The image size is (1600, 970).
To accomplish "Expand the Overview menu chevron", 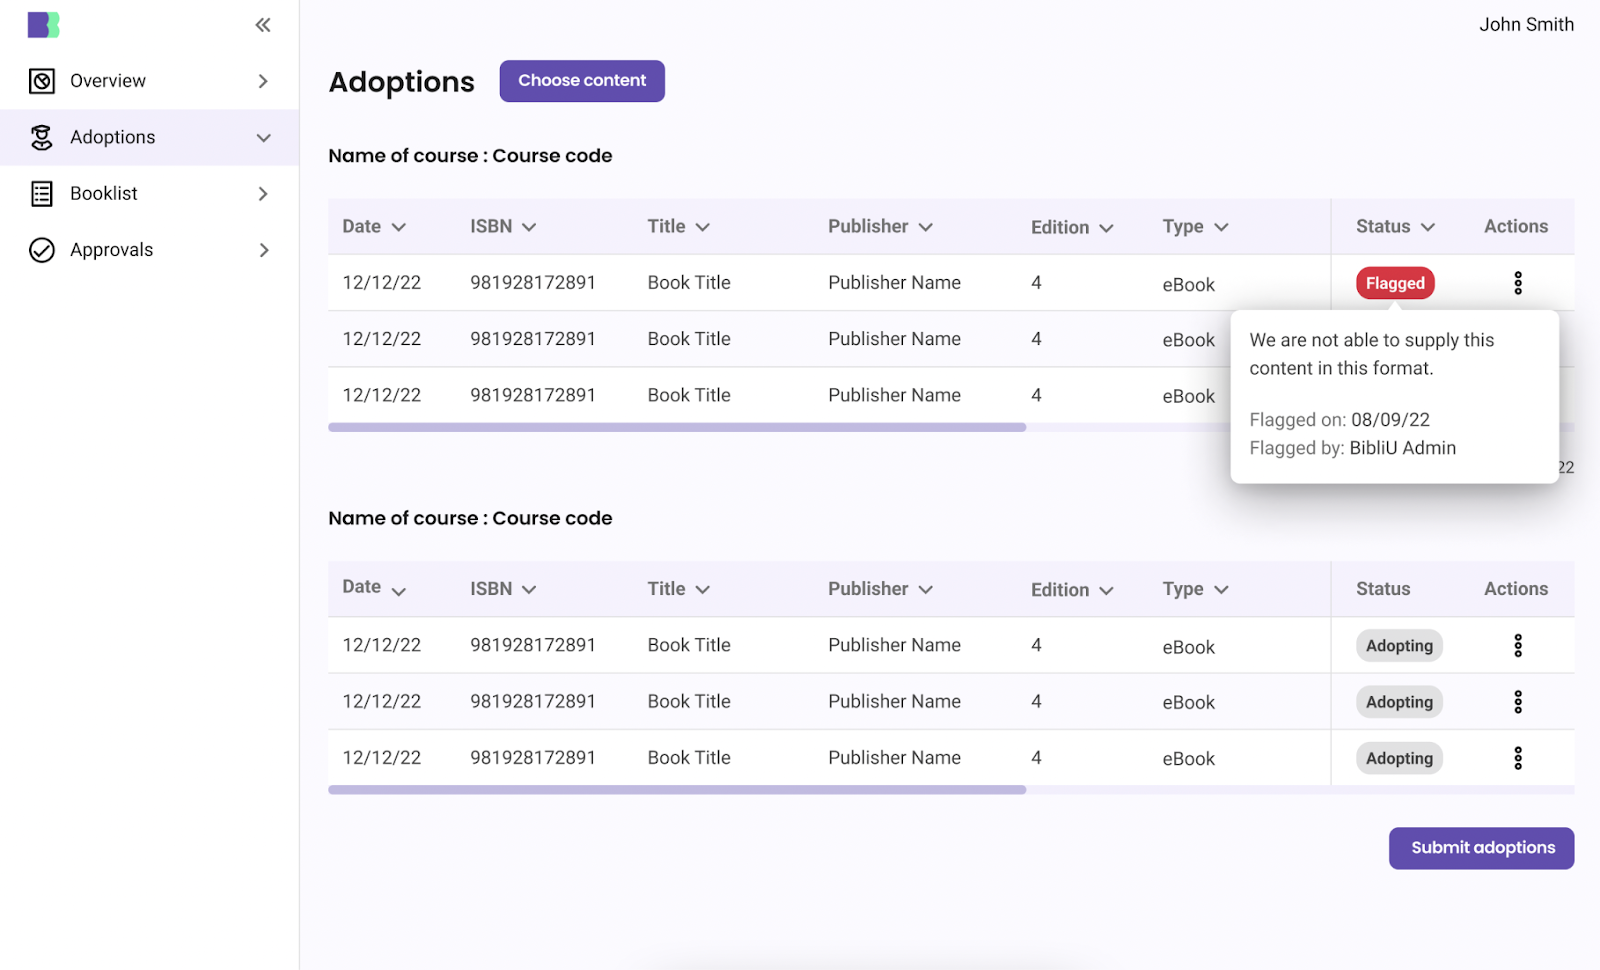I will click(263, 81).
